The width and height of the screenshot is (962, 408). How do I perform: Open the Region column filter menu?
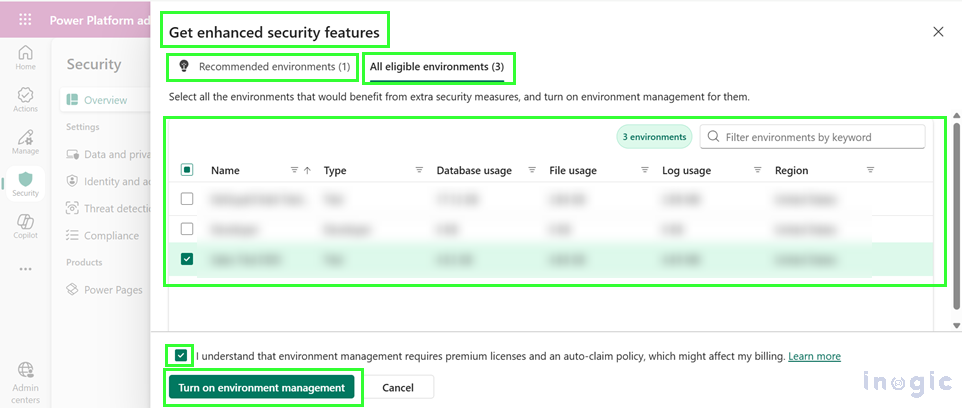[870, 171]
